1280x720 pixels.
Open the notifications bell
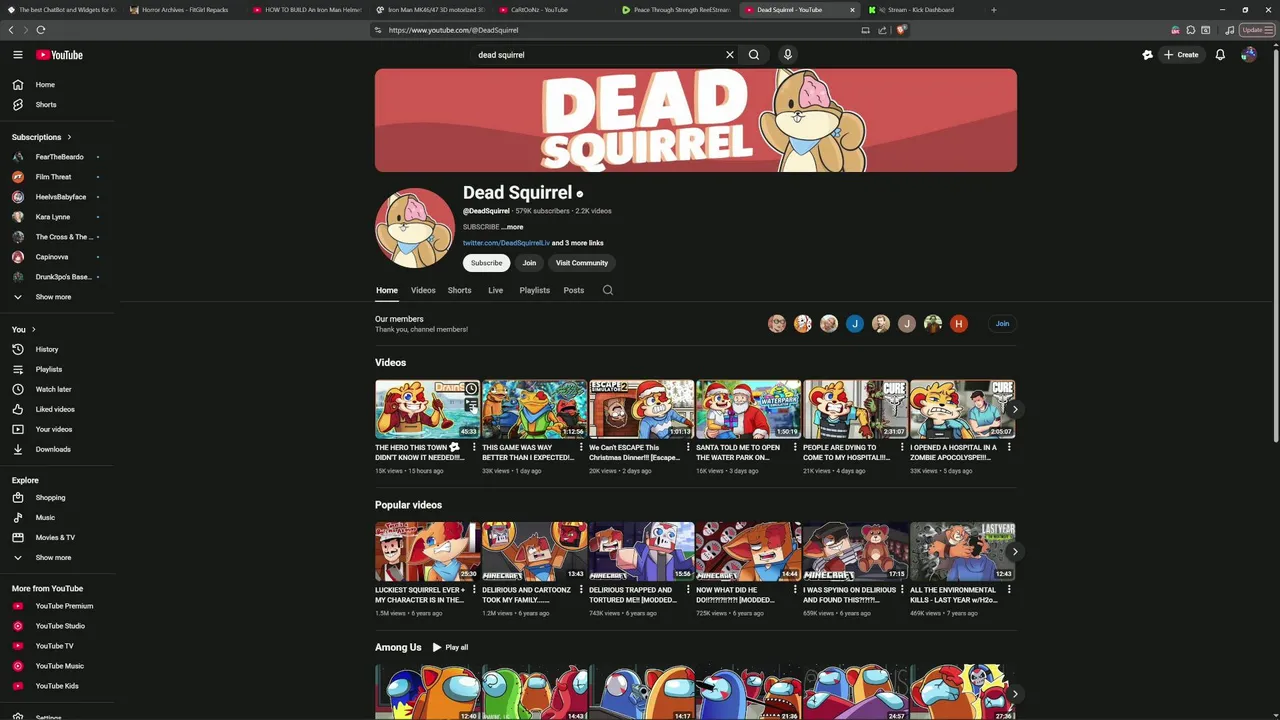tap(1220, 55)
